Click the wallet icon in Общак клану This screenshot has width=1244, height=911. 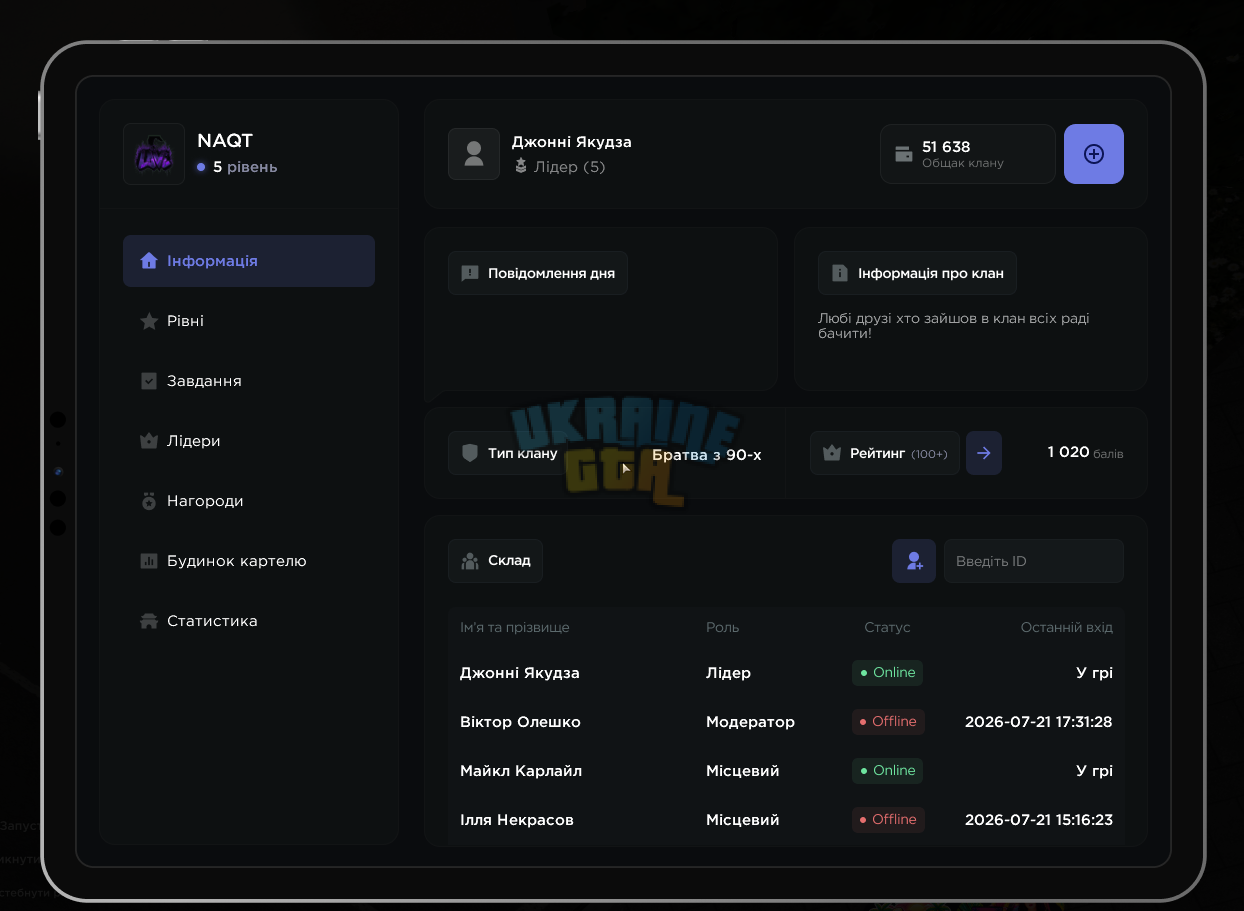[x=903, y=154]
